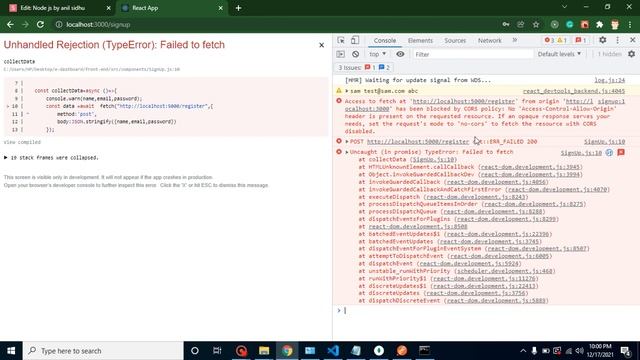Click the share page icon
This screenshot has height=360, width=640.
click(520, 24)
